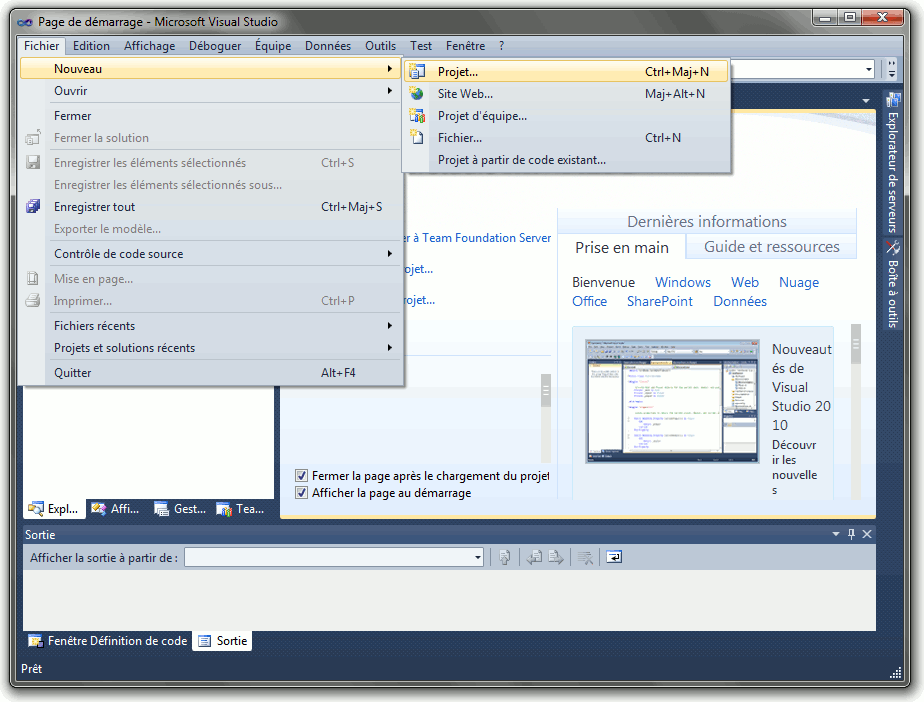The height and width of the screenshot is (702, 924).
Task: Click the Visual Studio title bar logo
Action: [x=25, y=22]
